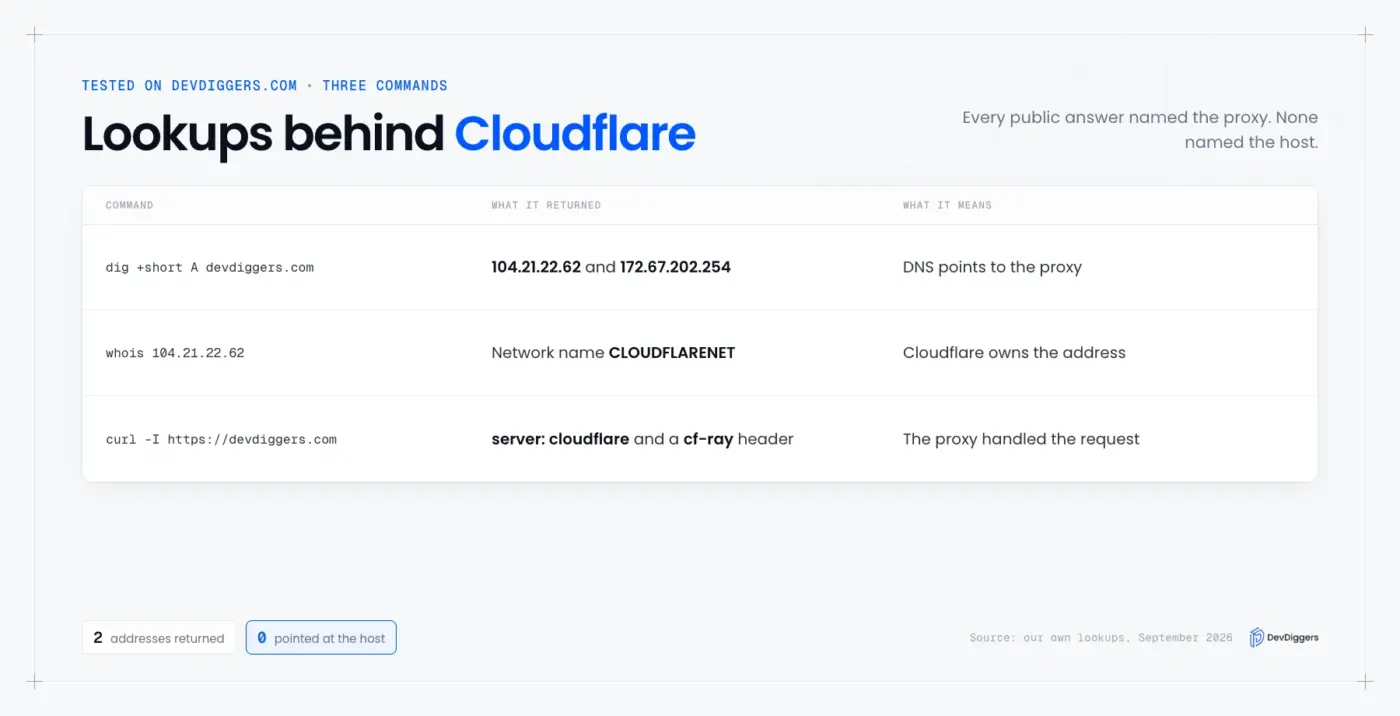Image resolution: width=1400 pixels, height=716 pixels.
Task: Click the "Network name CLOUDFLARENET" result
Action: point(613,353)
